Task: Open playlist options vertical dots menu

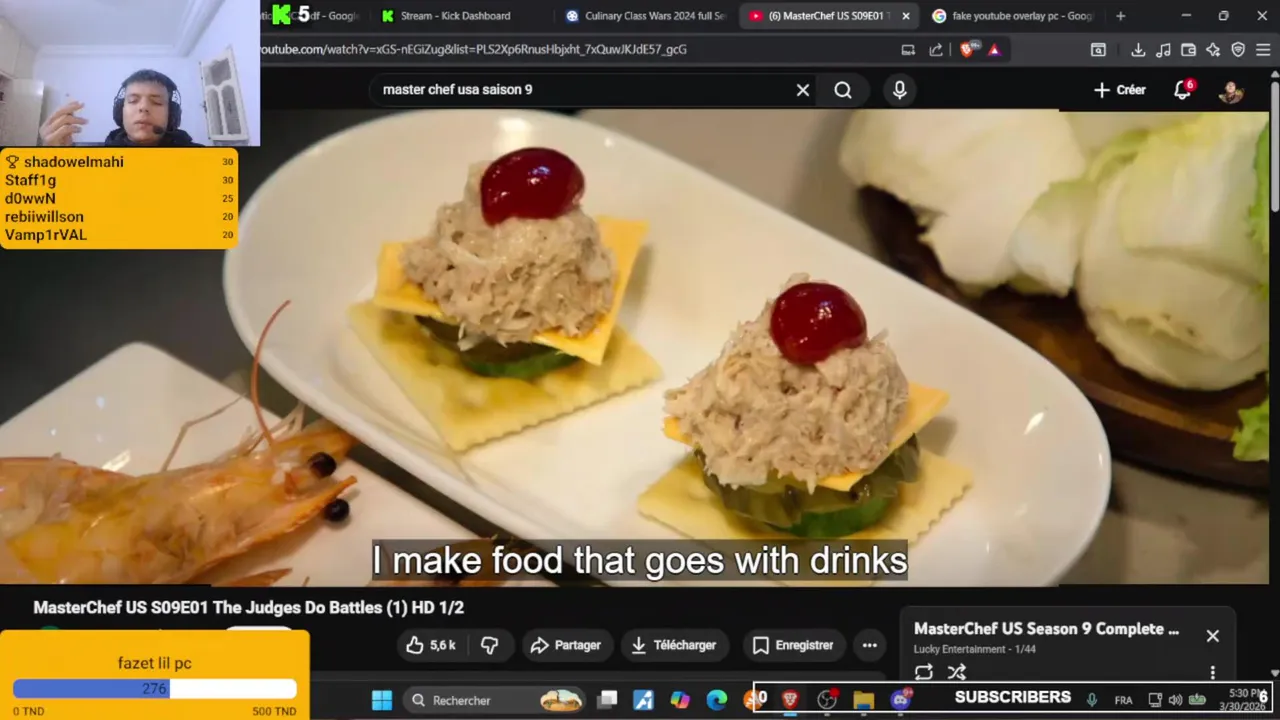Action: tap(1212, 673)
